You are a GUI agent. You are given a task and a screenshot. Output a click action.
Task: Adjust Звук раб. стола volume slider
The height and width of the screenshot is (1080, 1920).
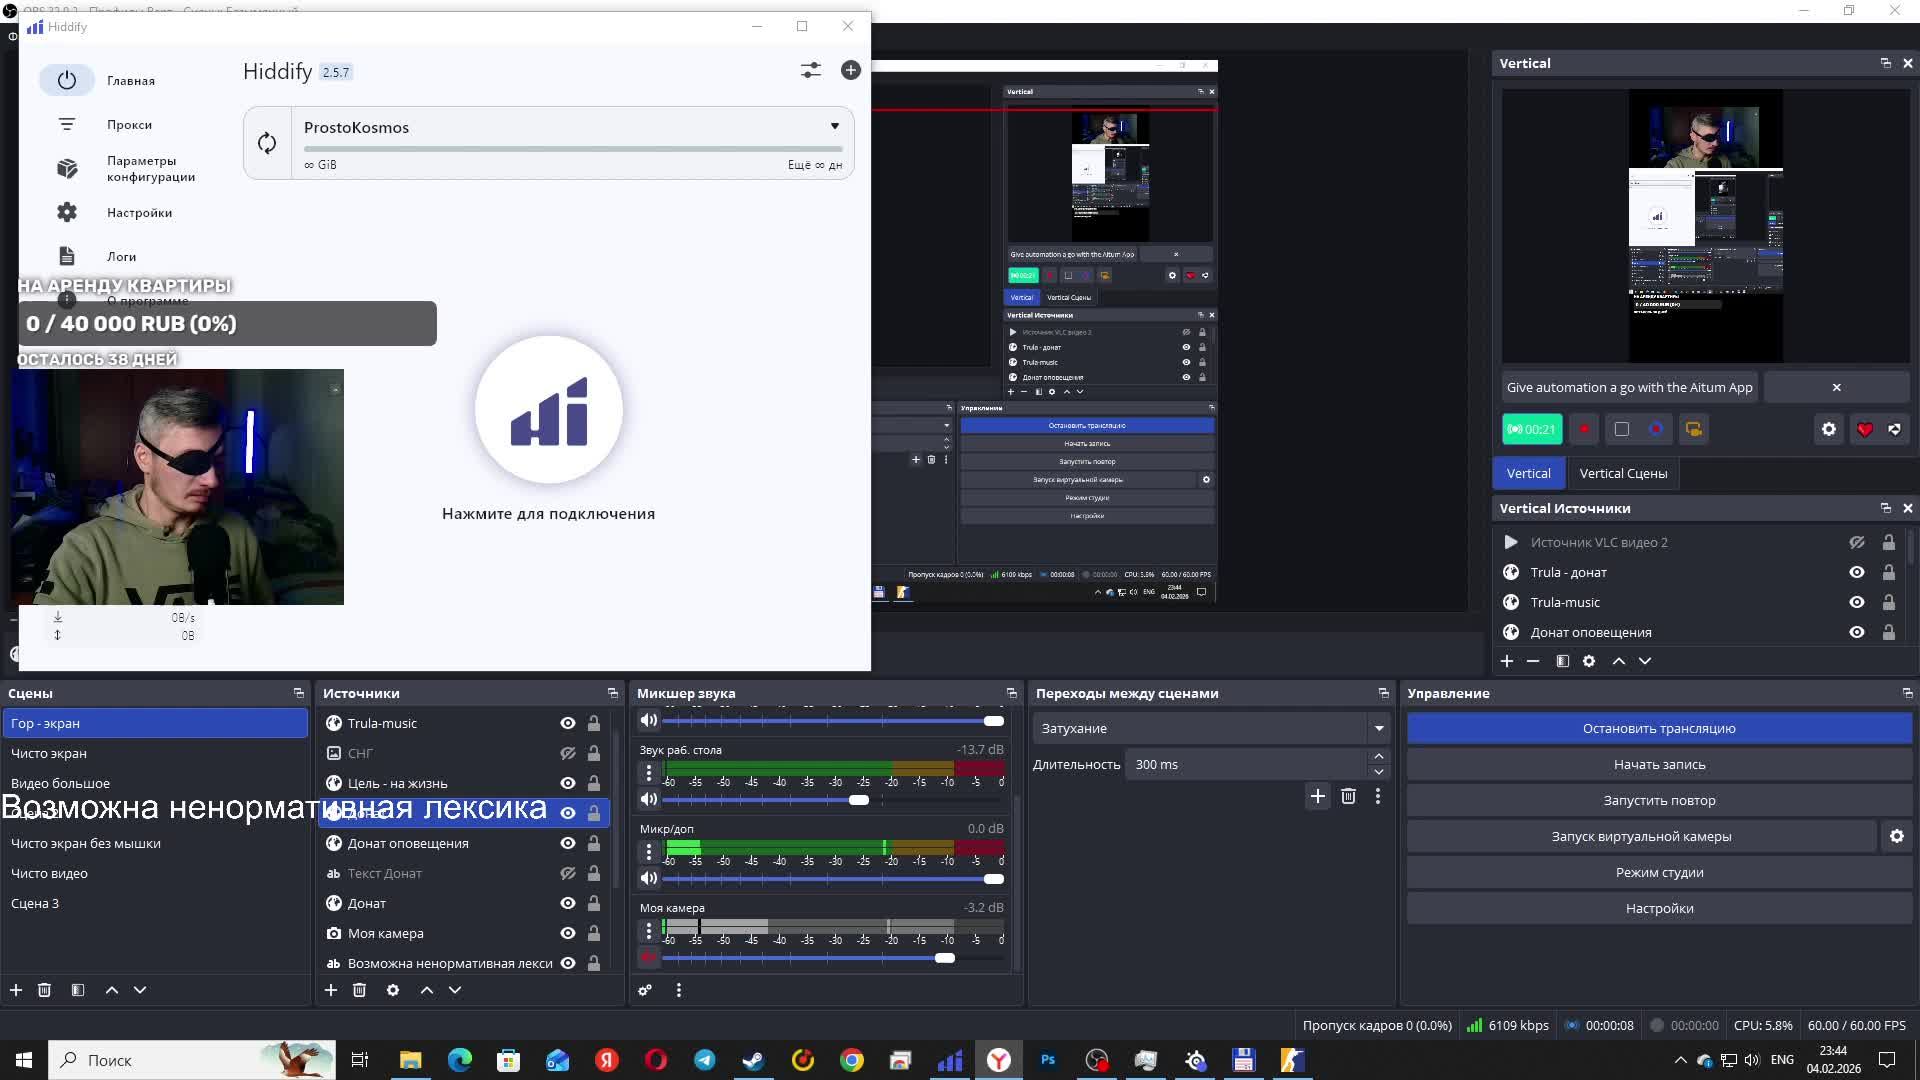coord(858,800)
